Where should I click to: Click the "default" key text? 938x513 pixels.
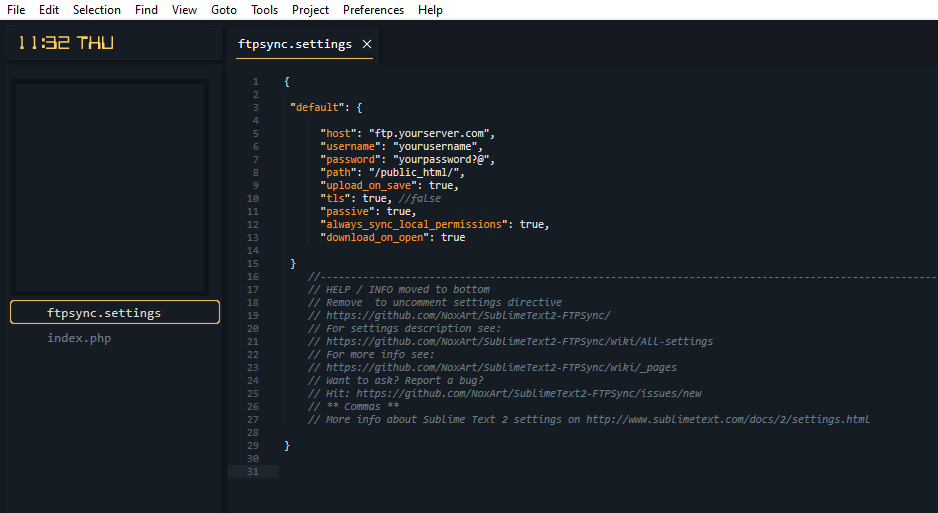pos(317,108)
